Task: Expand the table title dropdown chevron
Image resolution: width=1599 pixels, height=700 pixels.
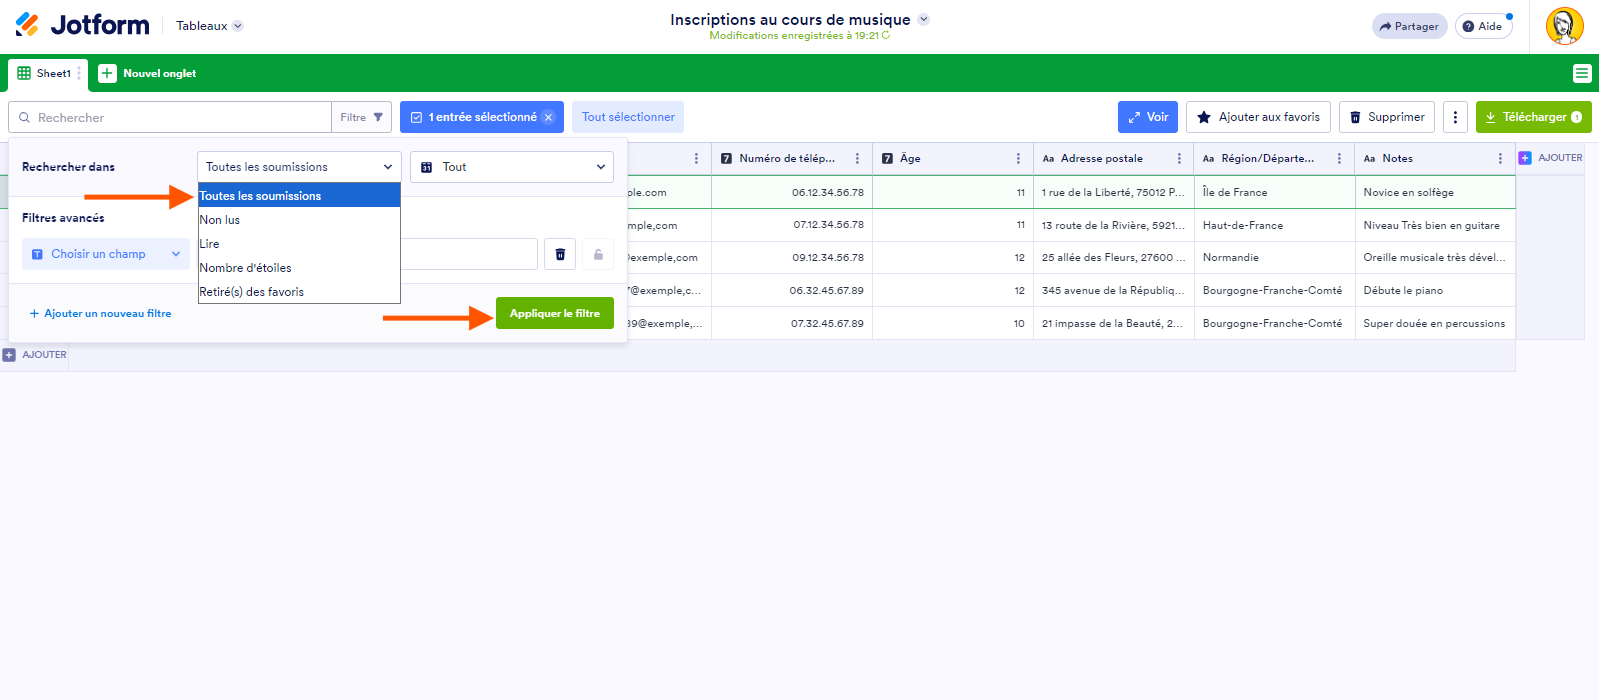Action: pos(924,19)
